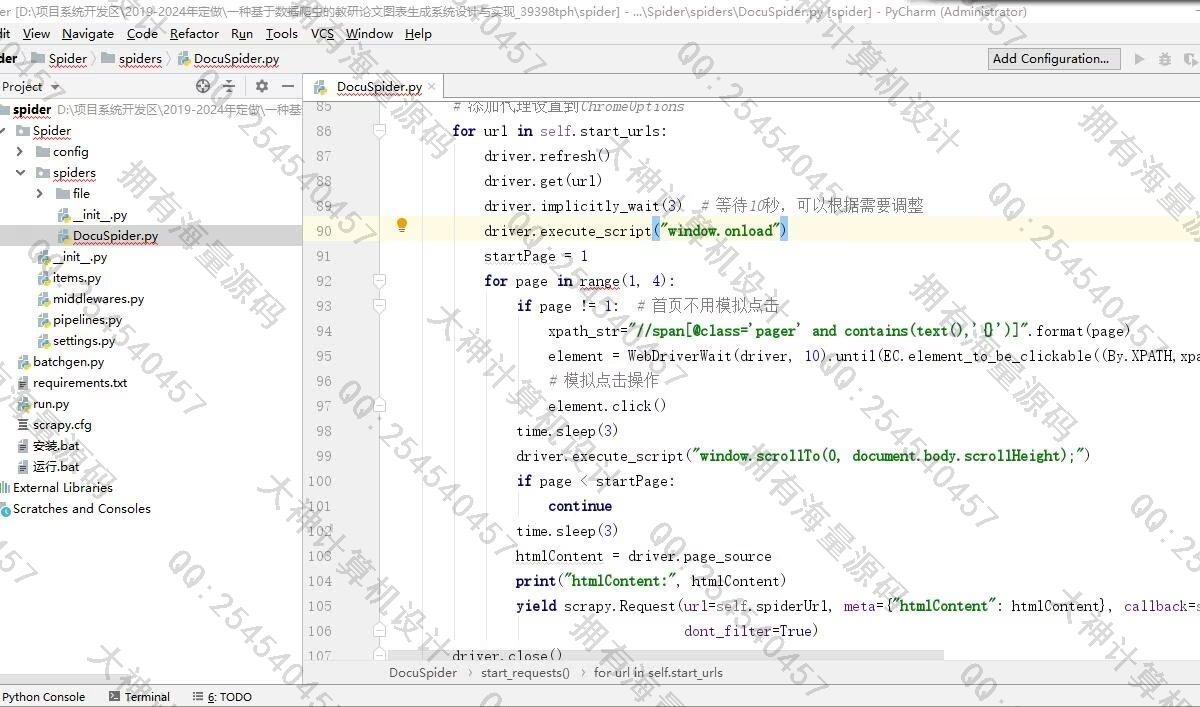
Task: Click the locate-file crosshair icon in Project panel
Action: pyautogui.click(x=203, y=86)
